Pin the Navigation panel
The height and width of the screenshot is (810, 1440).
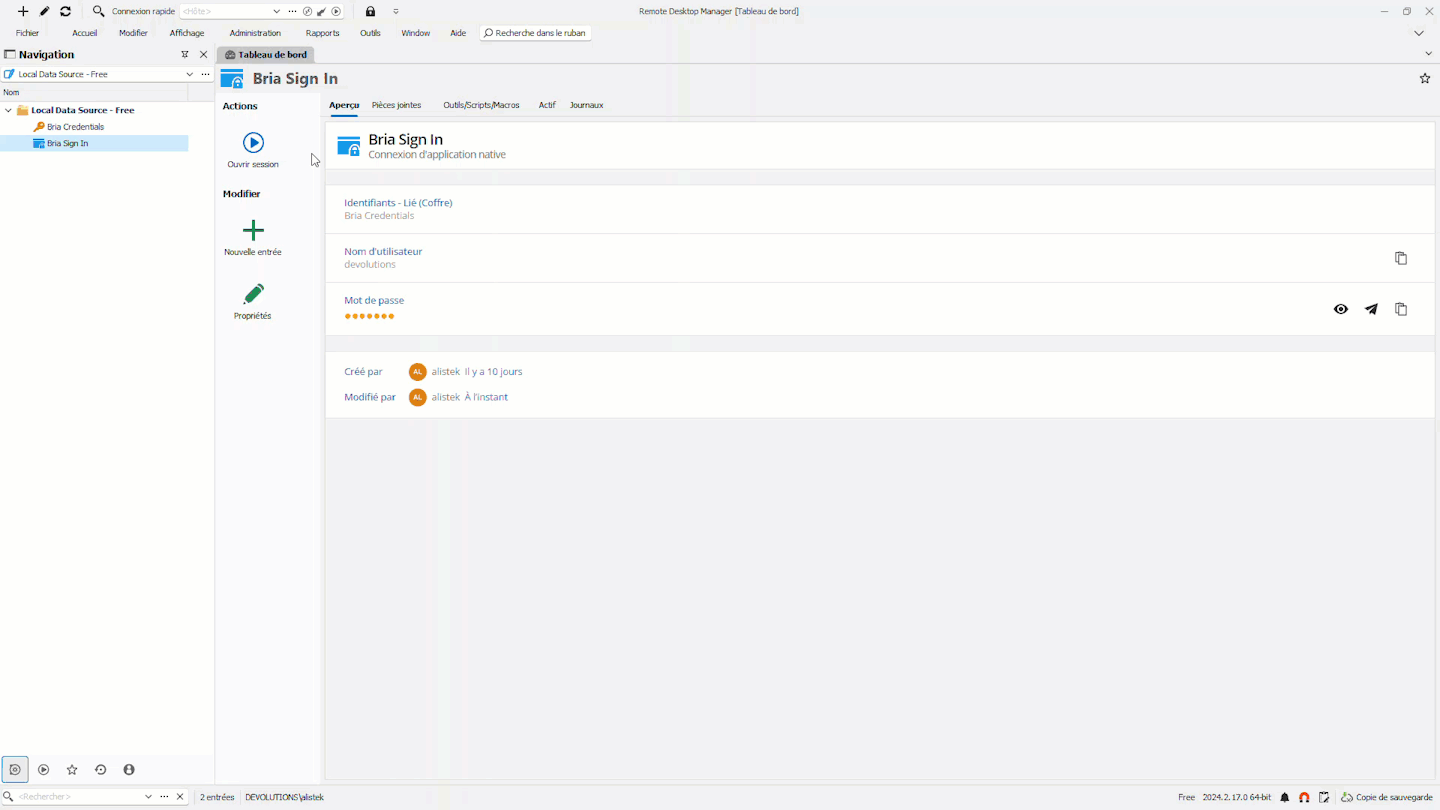(184, 54)
